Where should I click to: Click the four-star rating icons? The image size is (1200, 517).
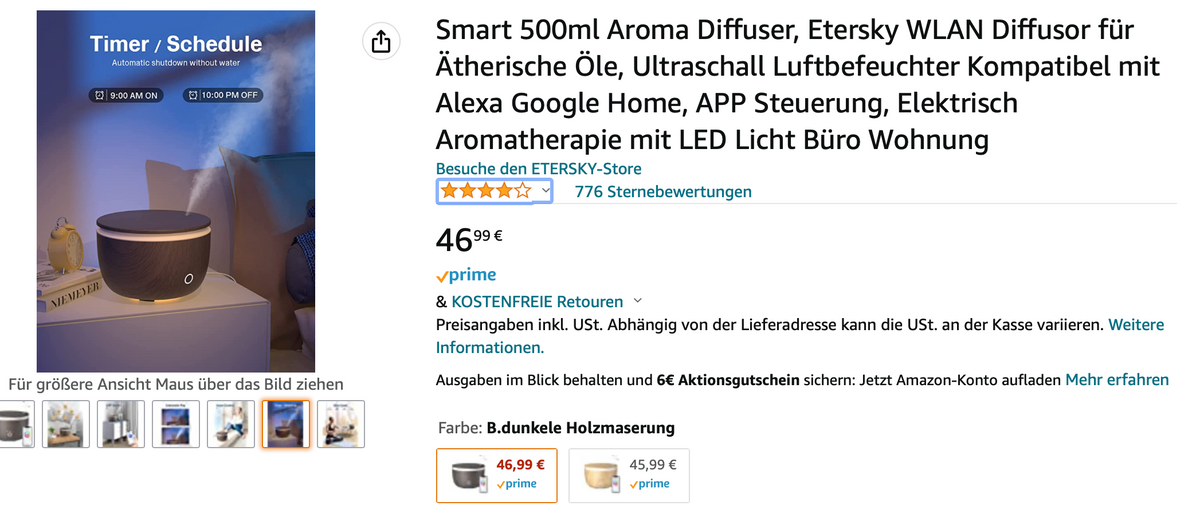tap(487, 190)
